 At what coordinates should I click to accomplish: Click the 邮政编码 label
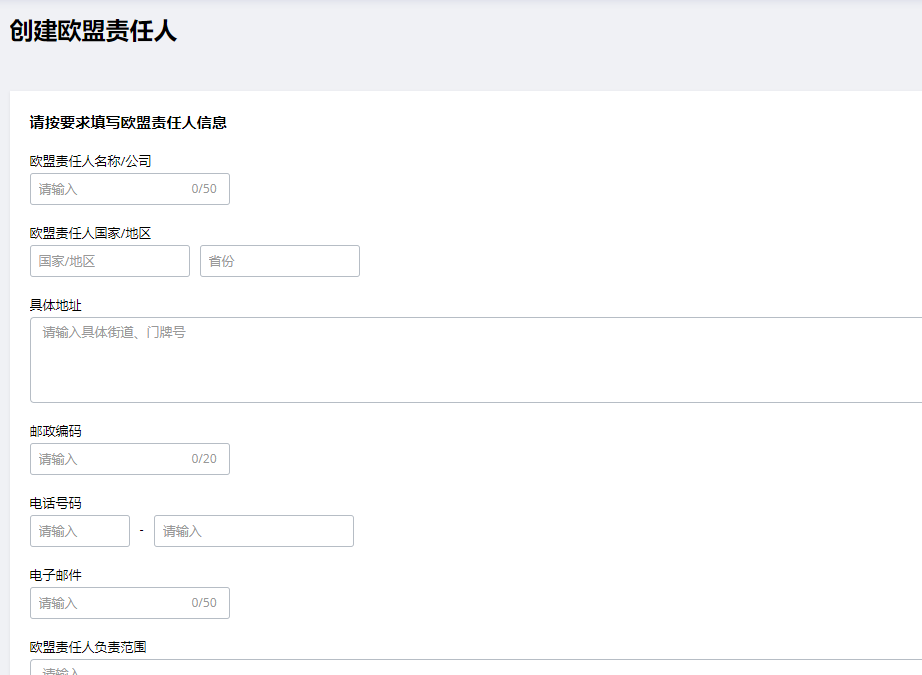(56, 431)
